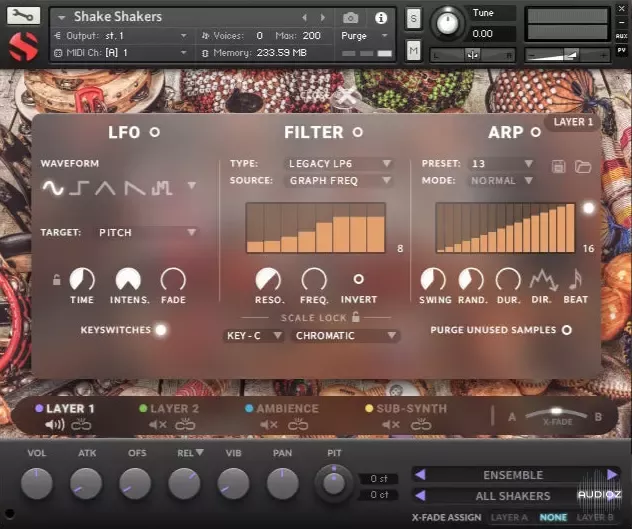Toggle the filter INVERT switch
Viewport: 632px width, 529px height.
(358, 279)
